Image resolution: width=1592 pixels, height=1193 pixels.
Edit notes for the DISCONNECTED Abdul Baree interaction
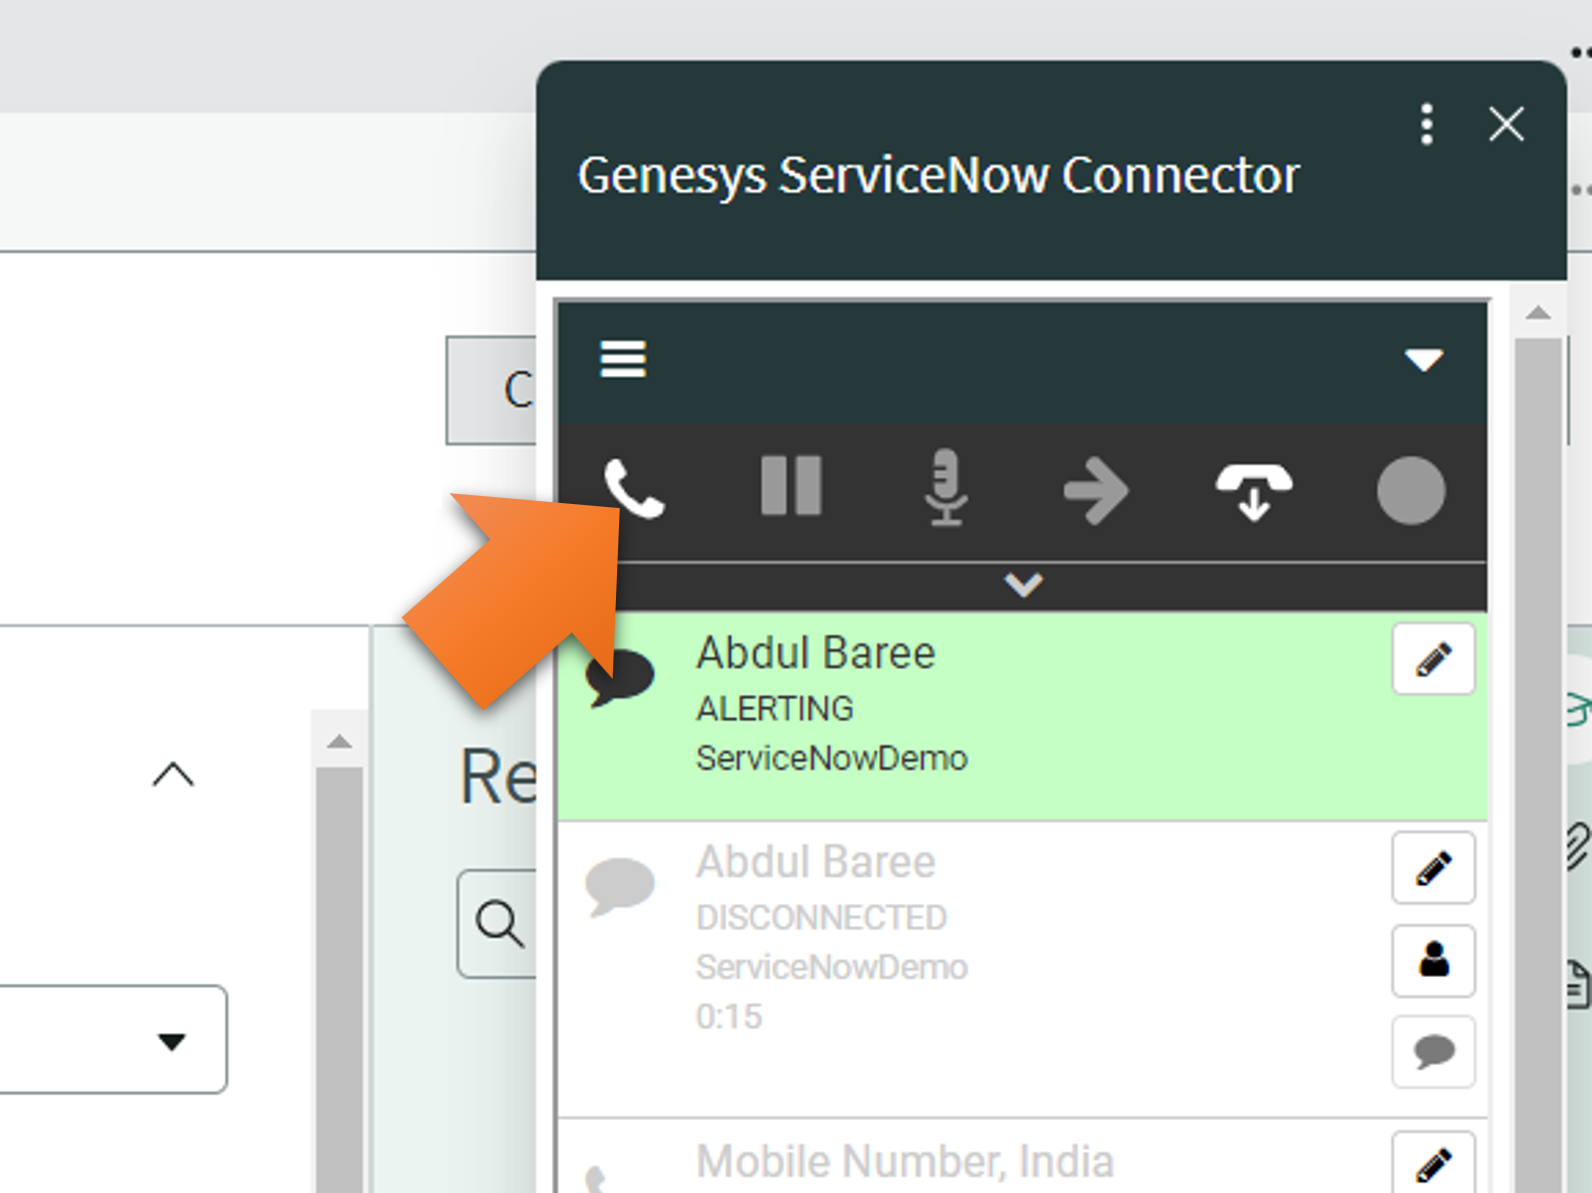pos(1433,867)
